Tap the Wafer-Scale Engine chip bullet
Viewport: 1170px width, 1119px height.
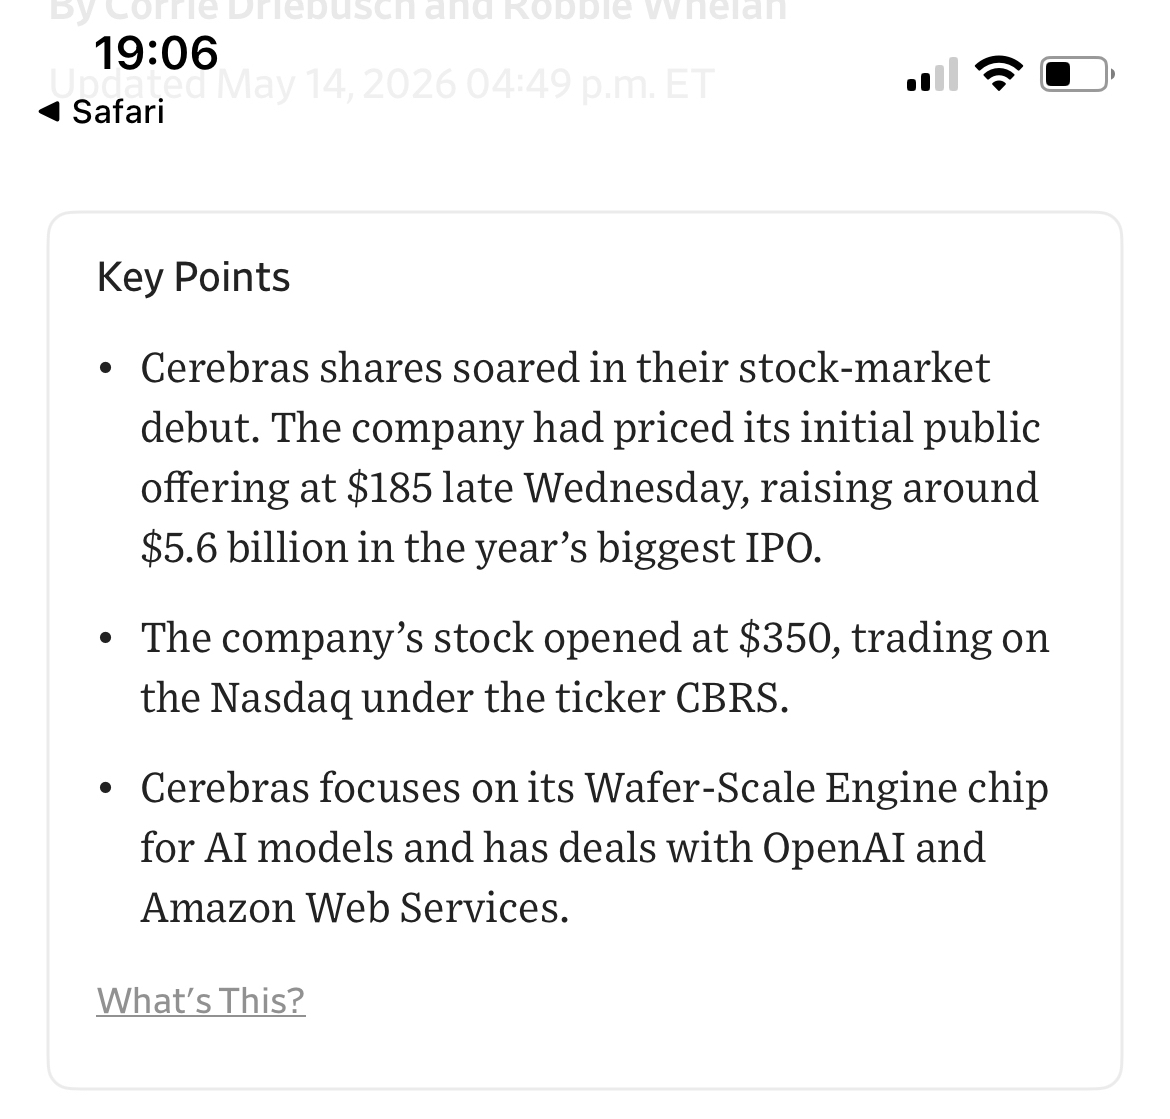pyautogui.click(x=595, y=847)
